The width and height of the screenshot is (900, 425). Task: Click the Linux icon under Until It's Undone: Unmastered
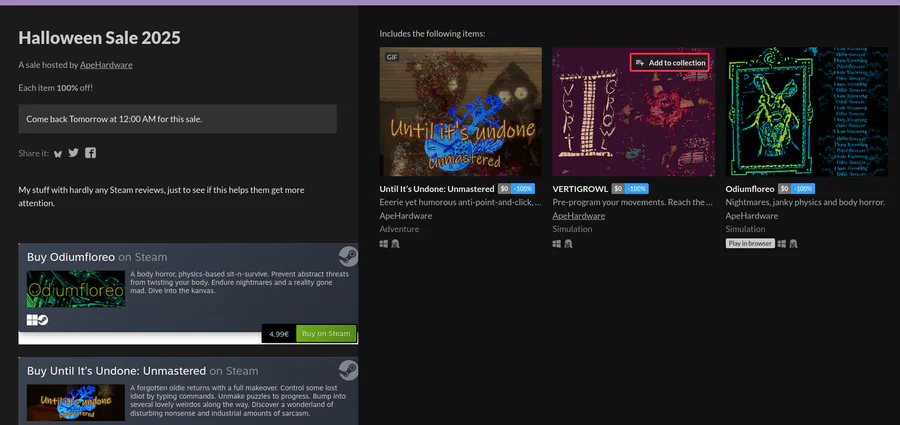point(395,244)
